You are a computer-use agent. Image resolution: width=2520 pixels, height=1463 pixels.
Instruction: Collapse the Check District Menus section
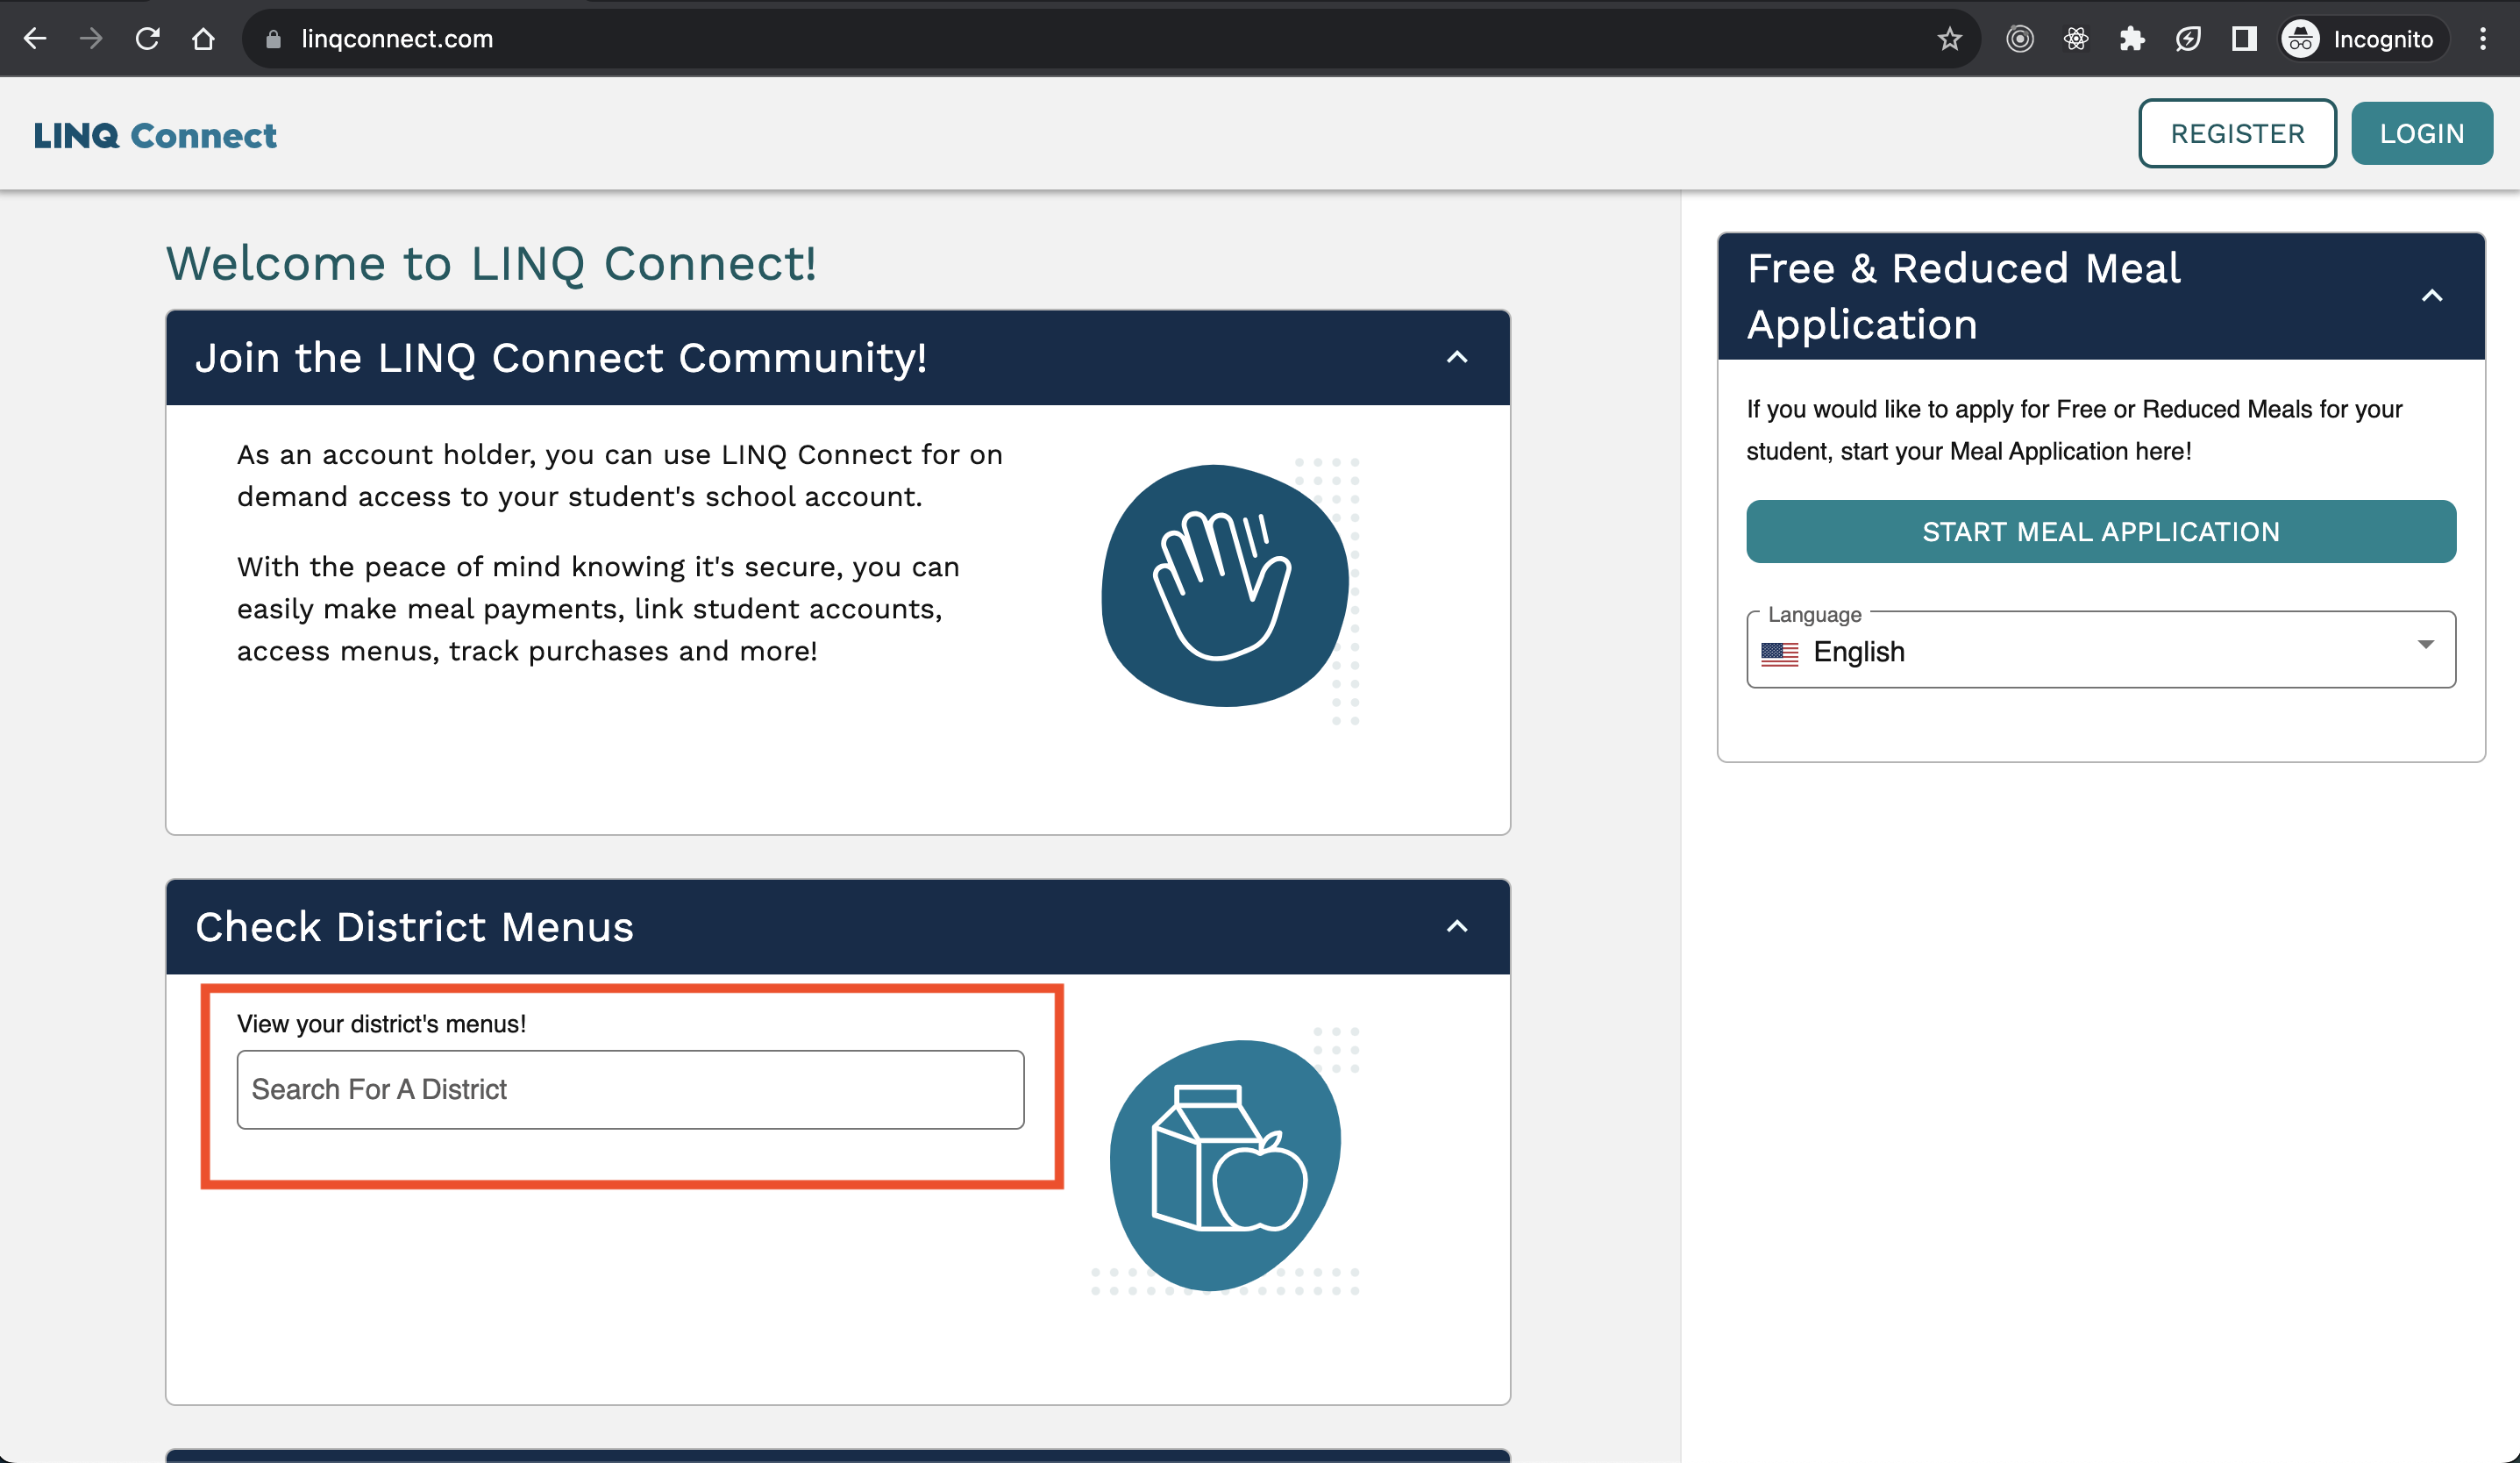[1457, 926]
